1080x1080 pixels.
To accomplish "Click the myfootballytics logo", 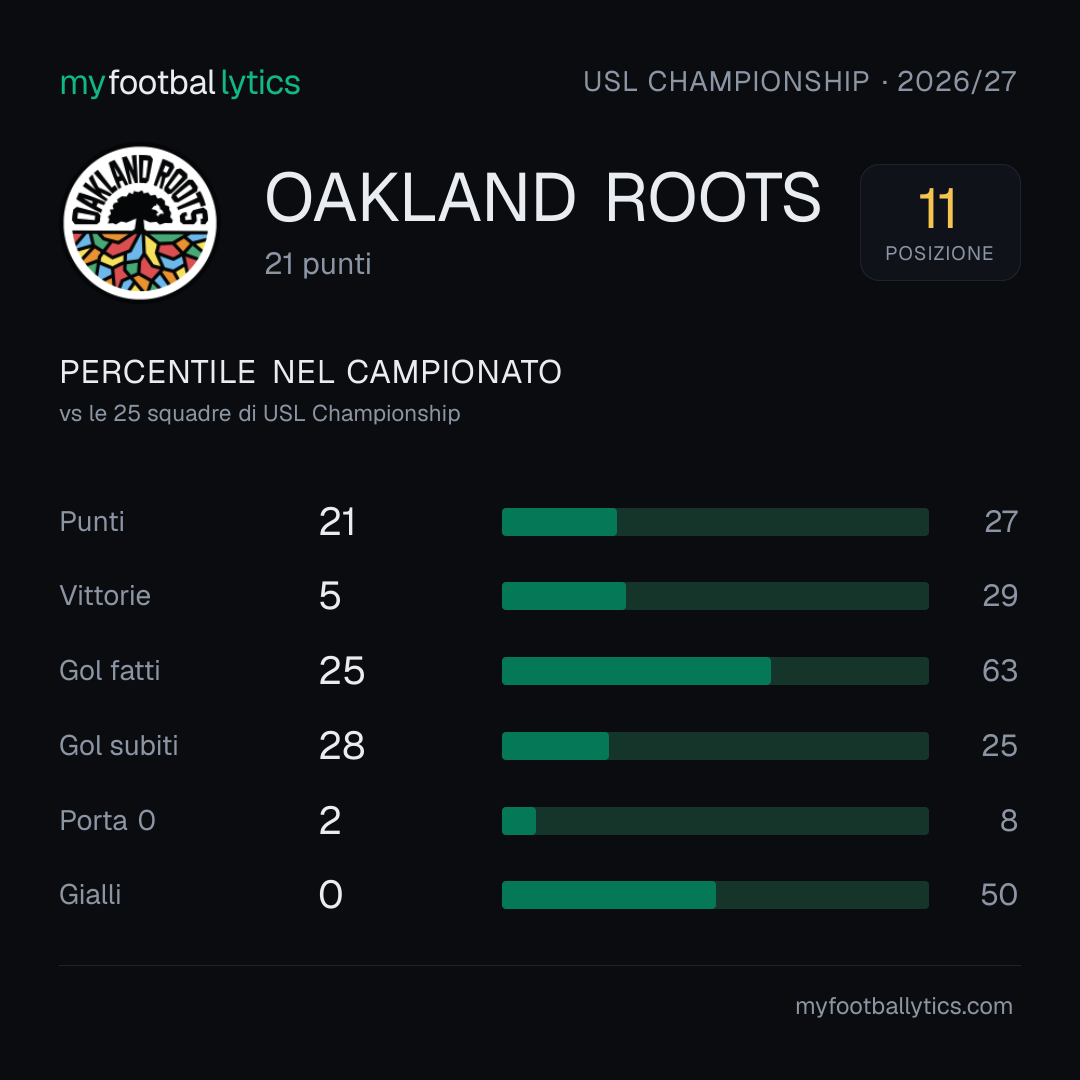I will tap(180, 83).
